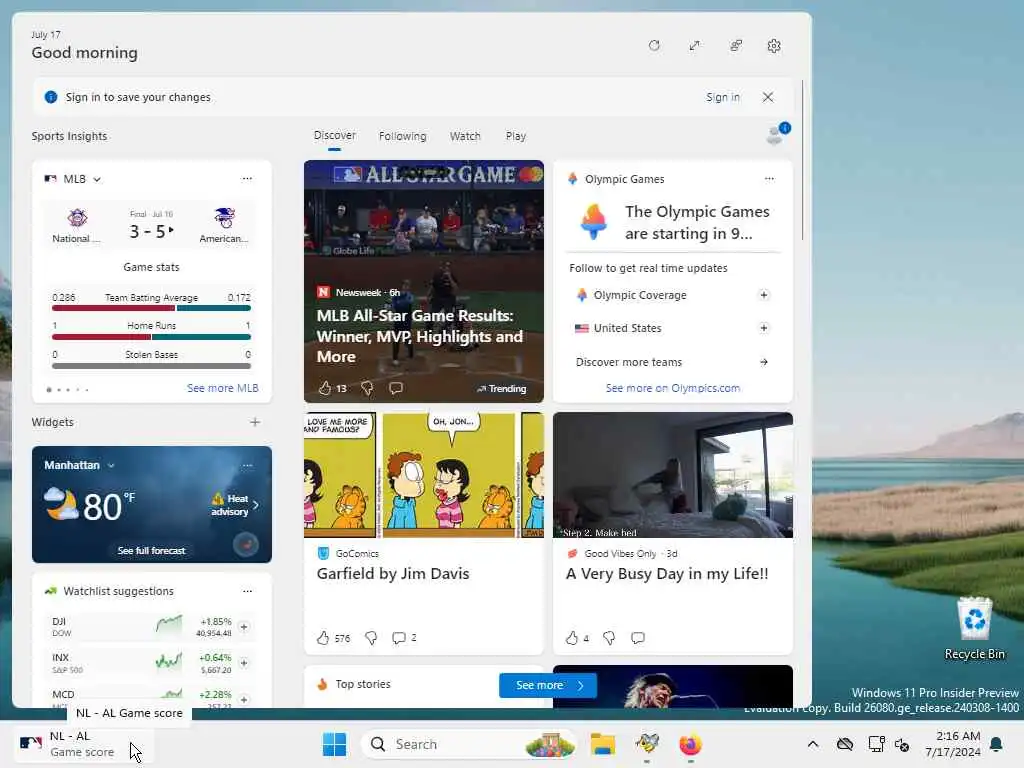Click the See more button for Top stories

(x=548, y=685)
